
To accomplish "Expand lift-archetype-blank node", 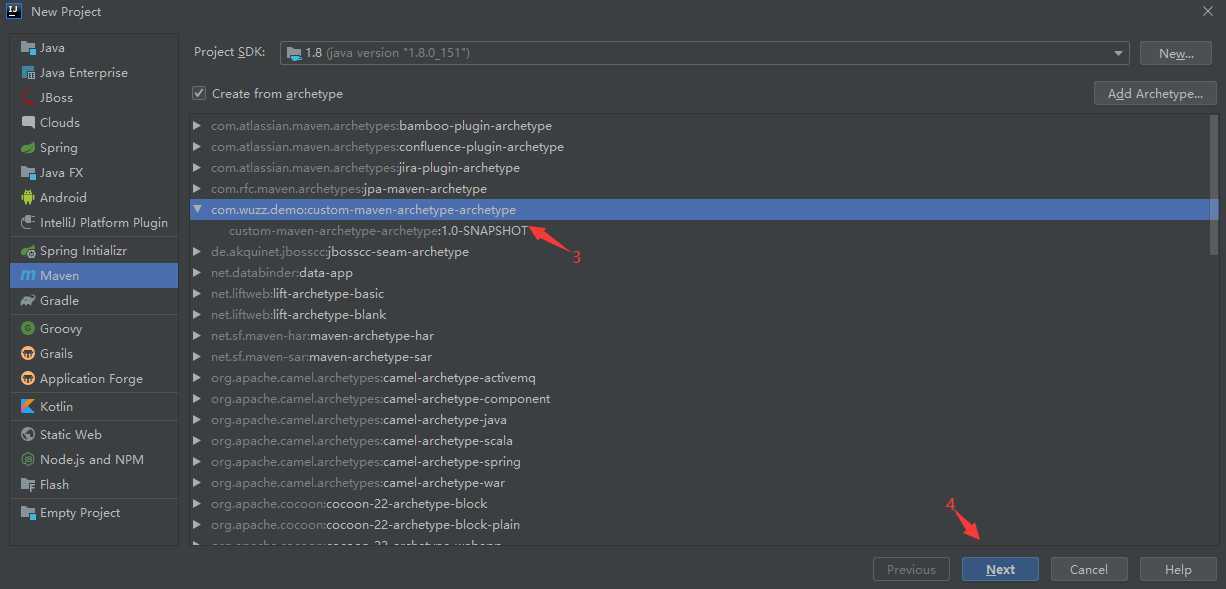I will (x=197, y=315).
